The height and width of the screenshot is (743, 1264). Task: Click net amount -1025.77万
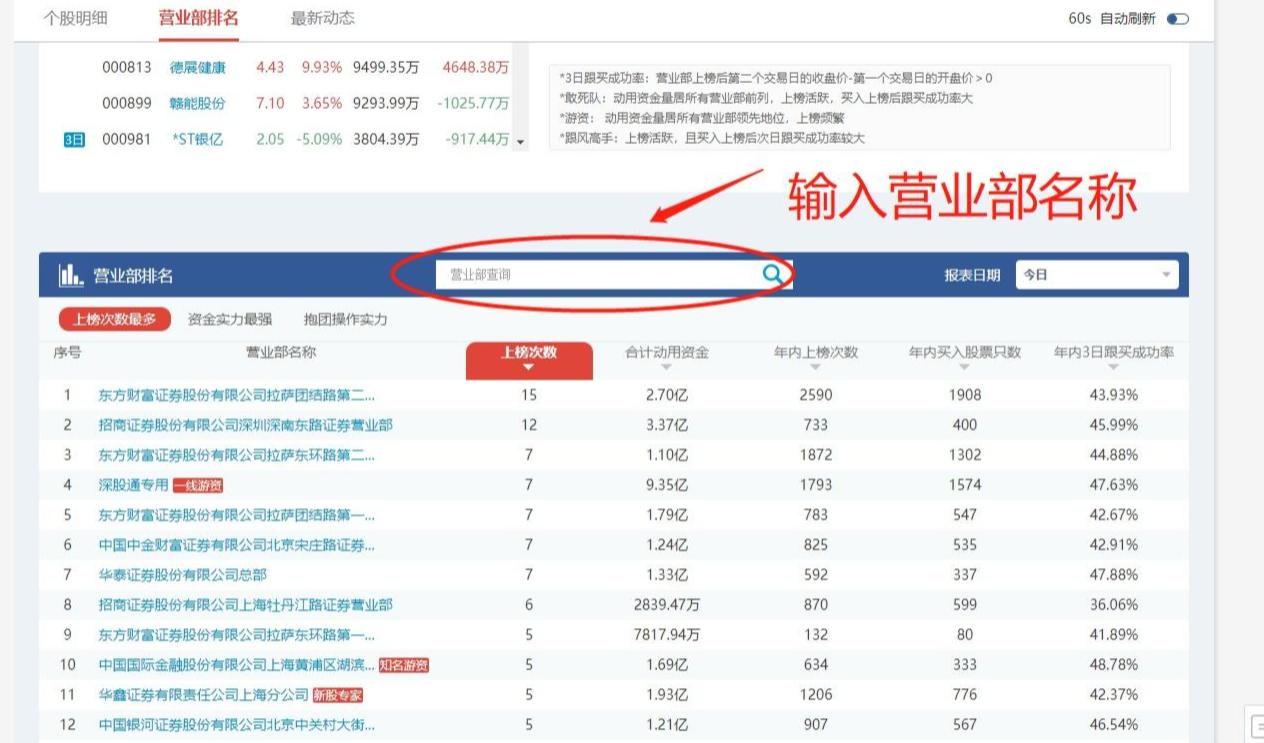click(473, 104)
